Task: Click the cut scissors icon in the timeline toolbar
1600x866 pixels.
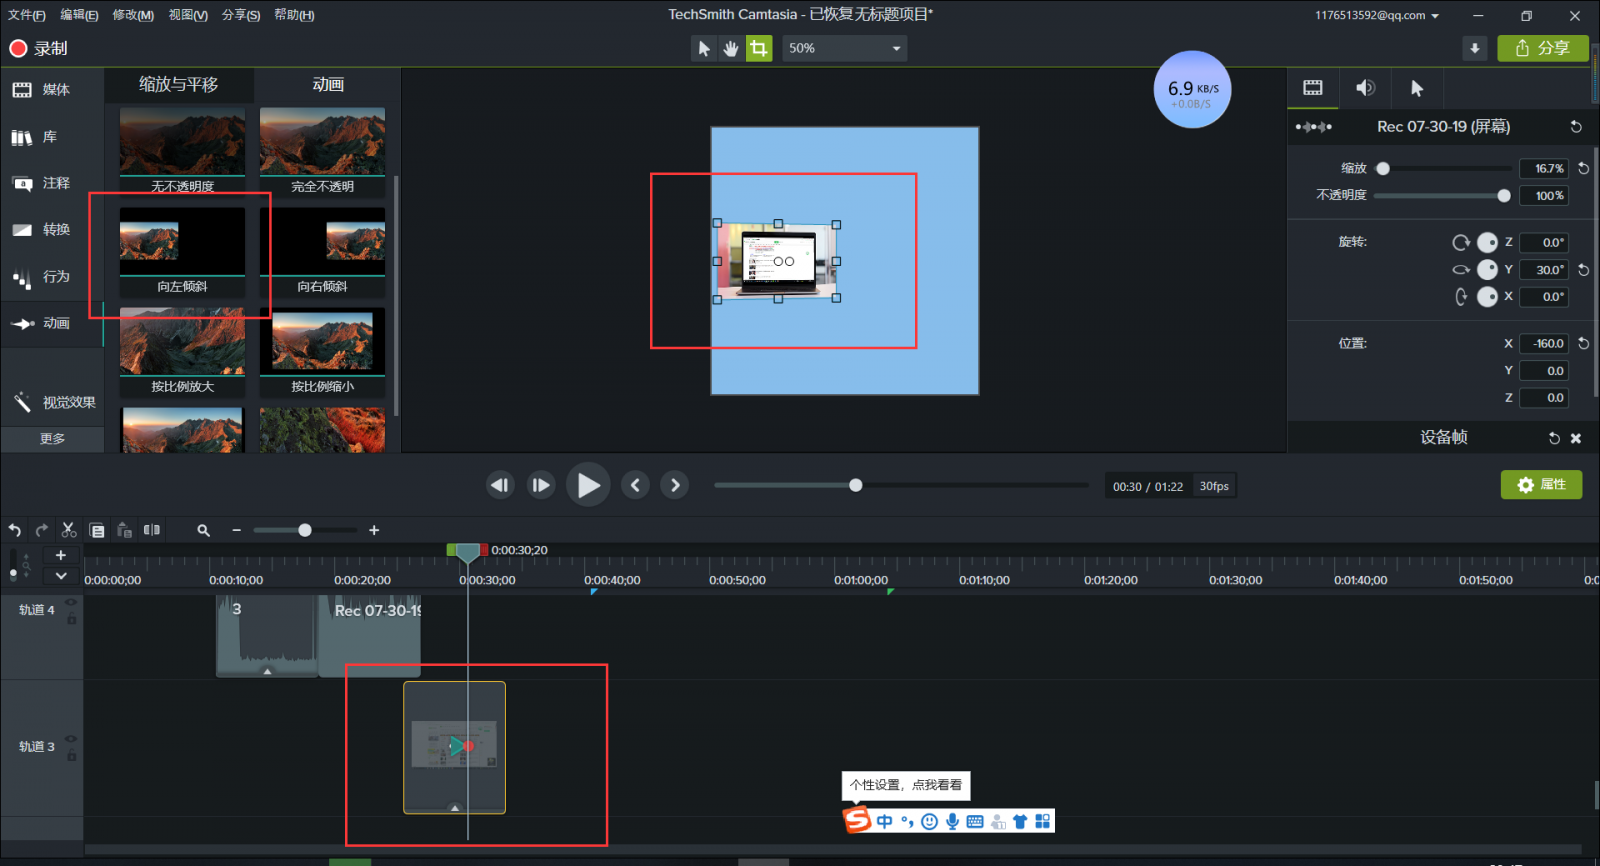Action: [x=69, y=530]
